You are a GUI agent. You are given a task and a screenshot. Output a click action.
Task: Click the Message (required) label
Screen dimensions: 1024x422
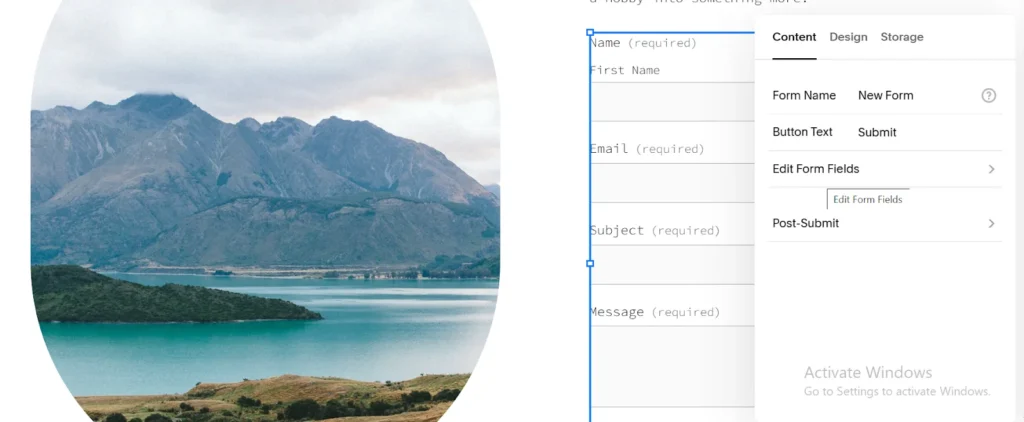click(654, 312)
